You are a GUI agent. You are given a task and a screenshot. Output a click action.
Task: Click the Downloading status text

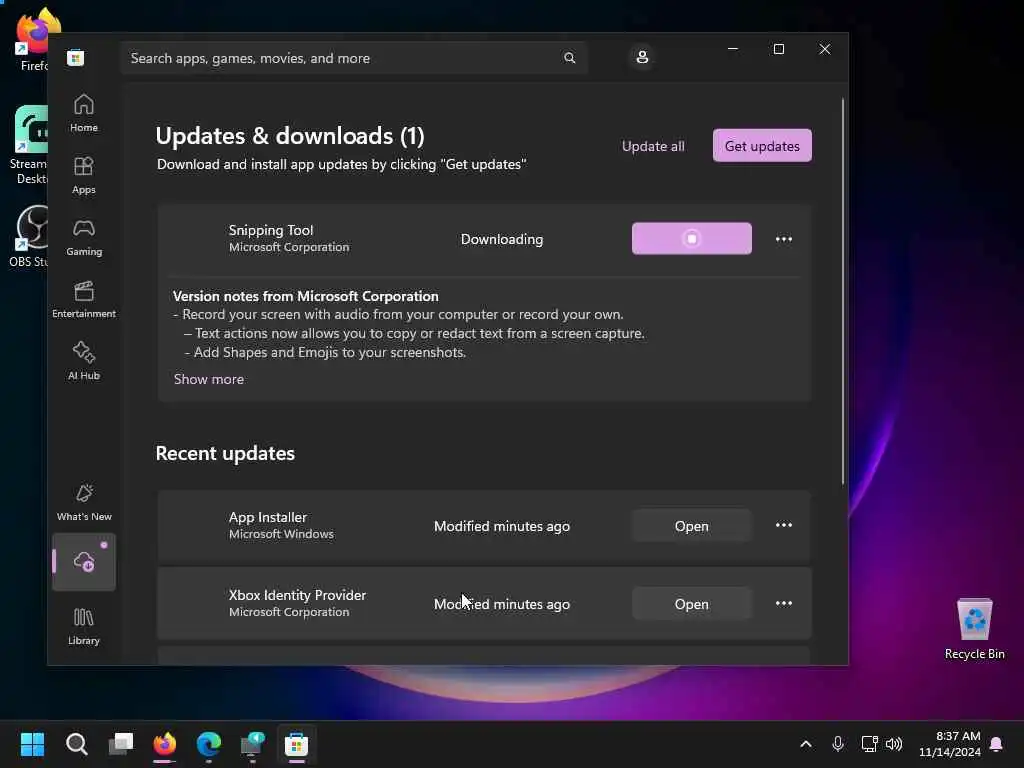502,239
